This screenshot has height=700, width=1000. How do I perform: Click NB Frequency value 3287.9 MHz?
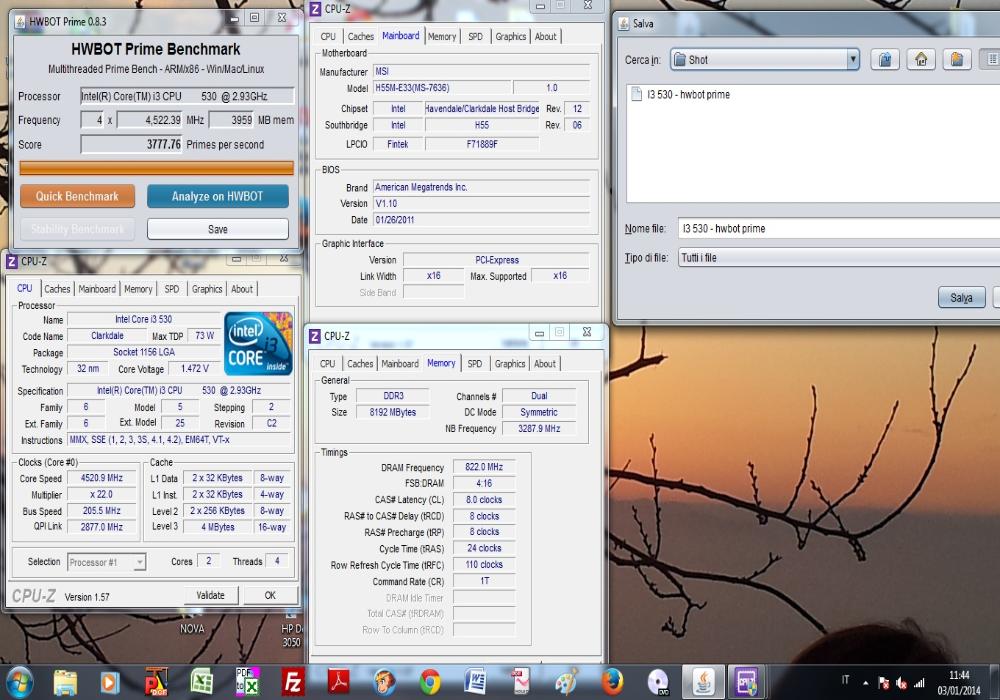(x=539, y=428)
